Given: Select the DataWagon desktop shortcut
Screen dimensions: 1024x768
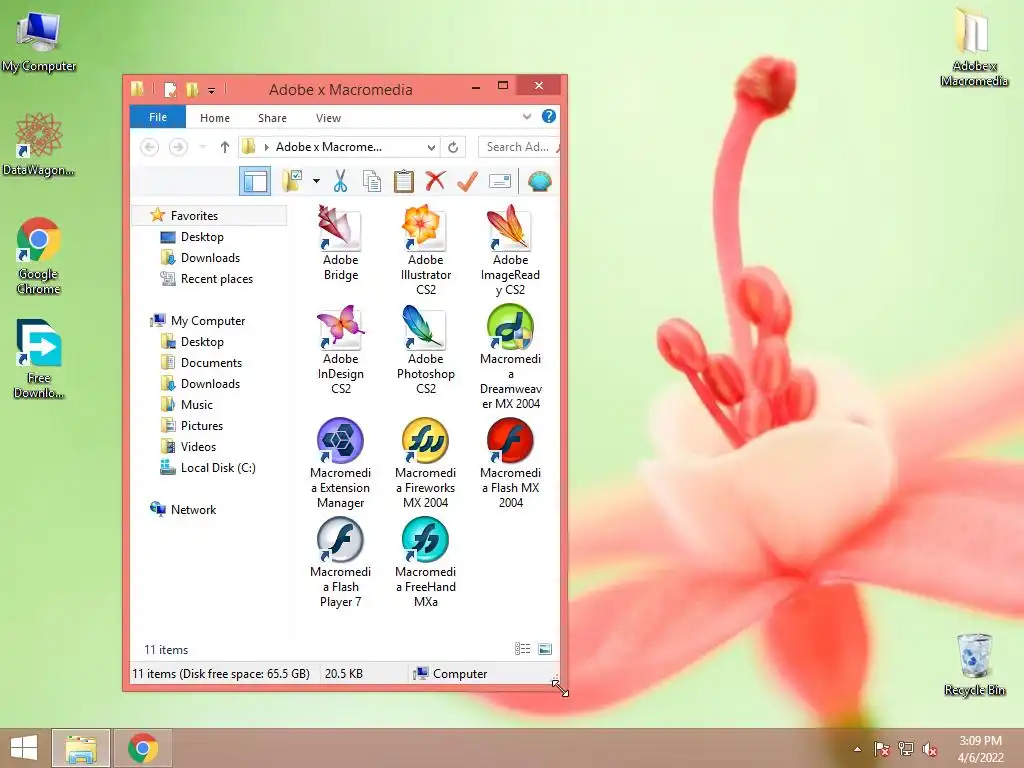Looking at the screenshot, I should click(39, 144).
